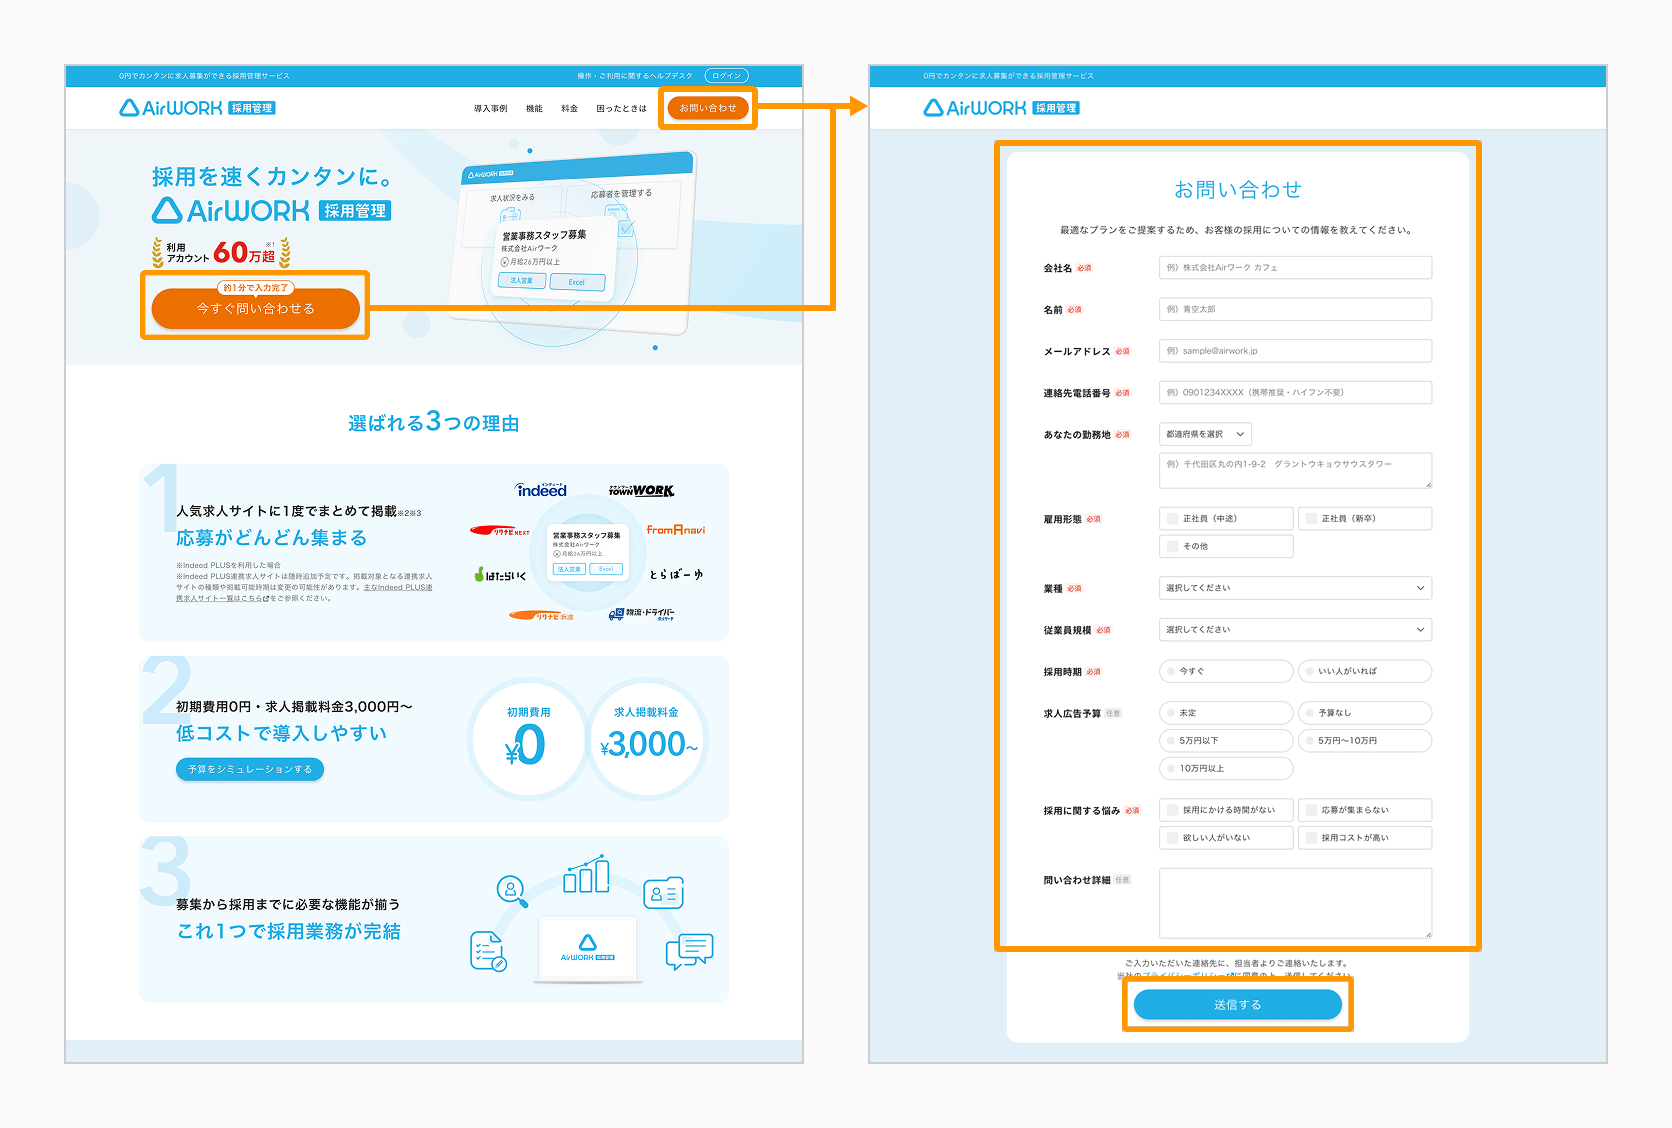Click the 問い合わせ詳細 text area
1672x1128 pixels.
point(1295,903)
